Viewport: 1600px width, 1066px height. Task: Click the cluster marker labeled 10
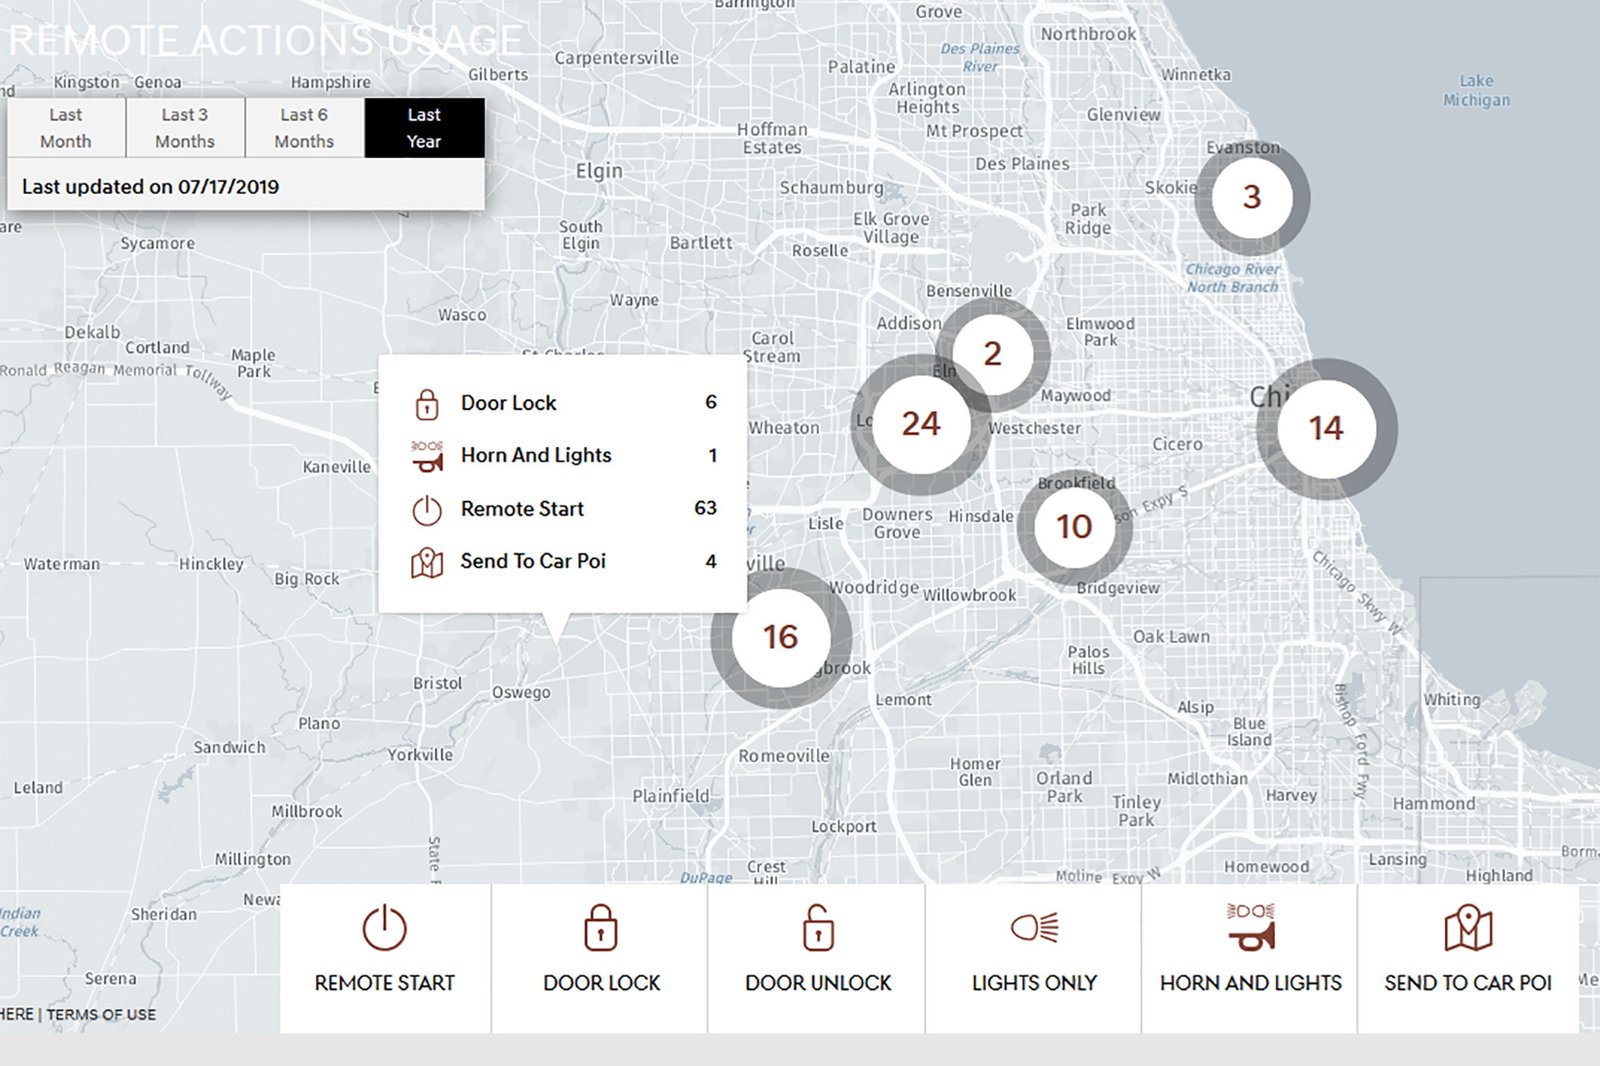1074,526
